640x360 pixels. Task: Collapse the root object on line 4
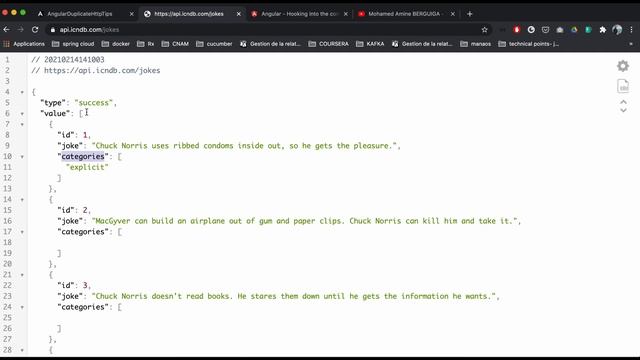(x=22, y=92)
